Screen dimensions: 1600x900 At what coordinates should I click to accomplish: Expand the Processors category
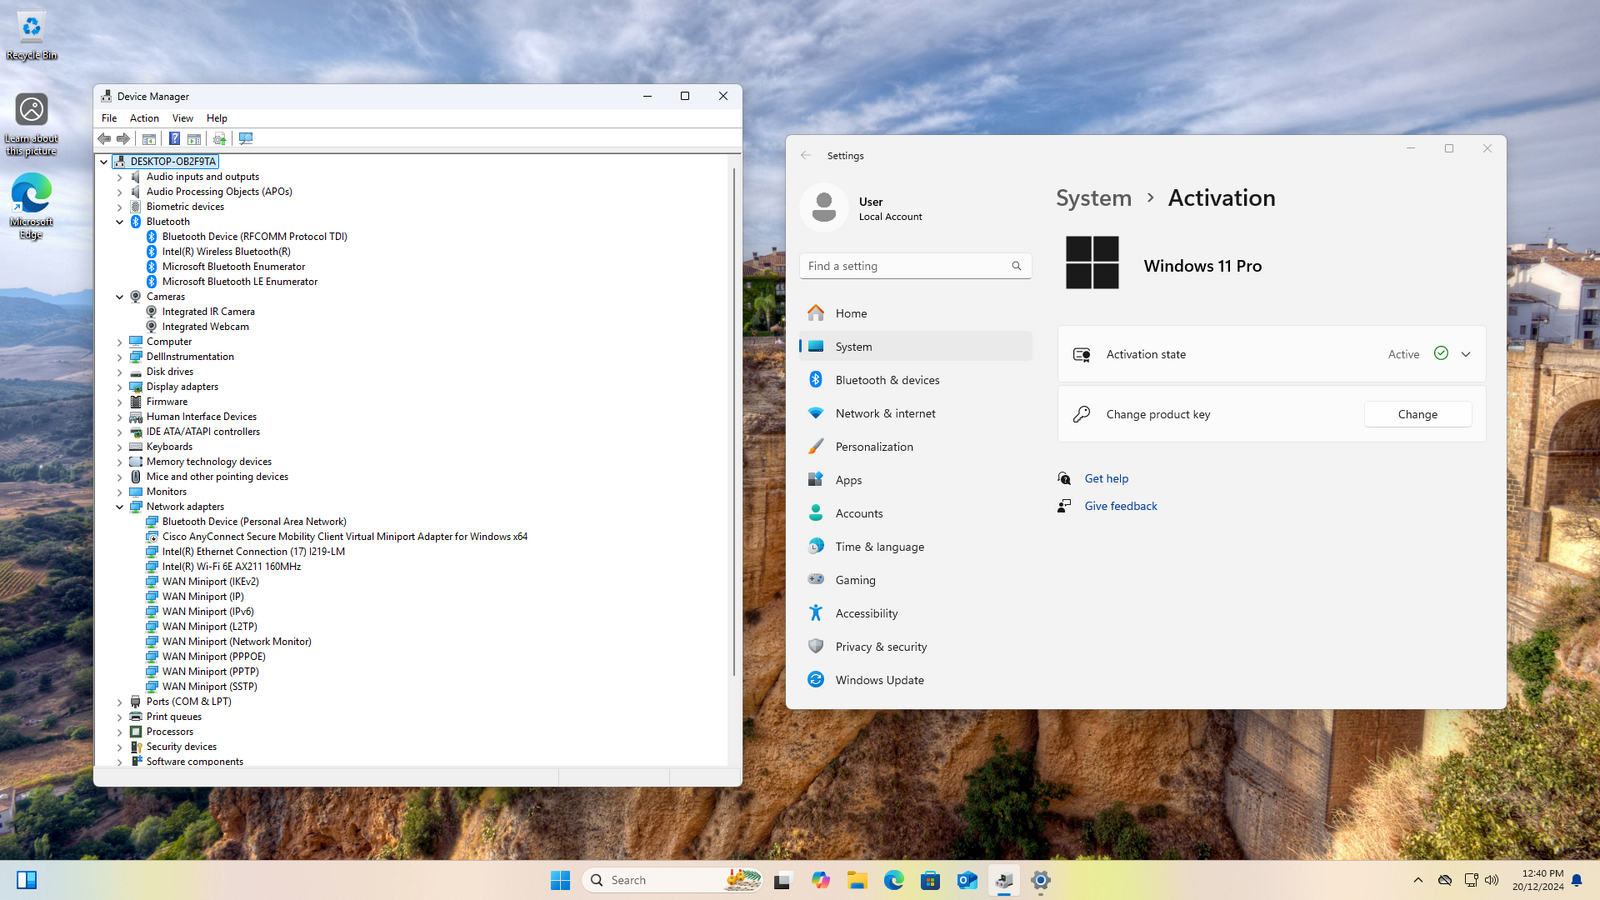pos(120,732)
